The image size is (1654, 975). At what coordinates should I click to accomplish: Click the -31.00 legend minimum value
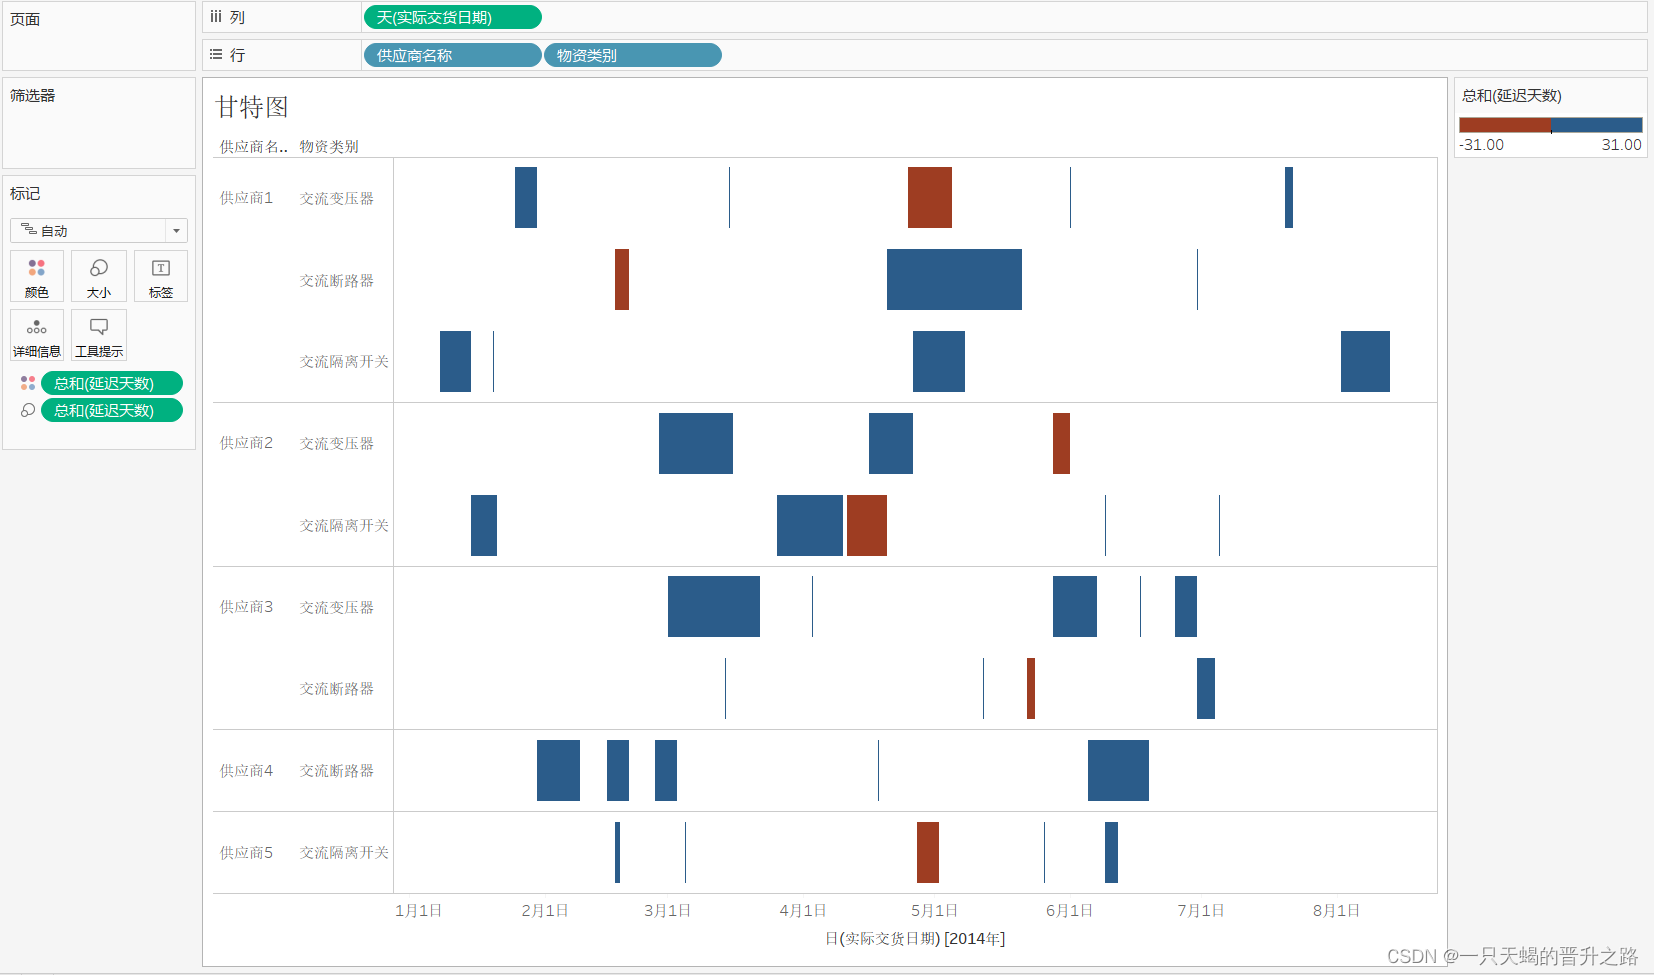pos(1481,145)
